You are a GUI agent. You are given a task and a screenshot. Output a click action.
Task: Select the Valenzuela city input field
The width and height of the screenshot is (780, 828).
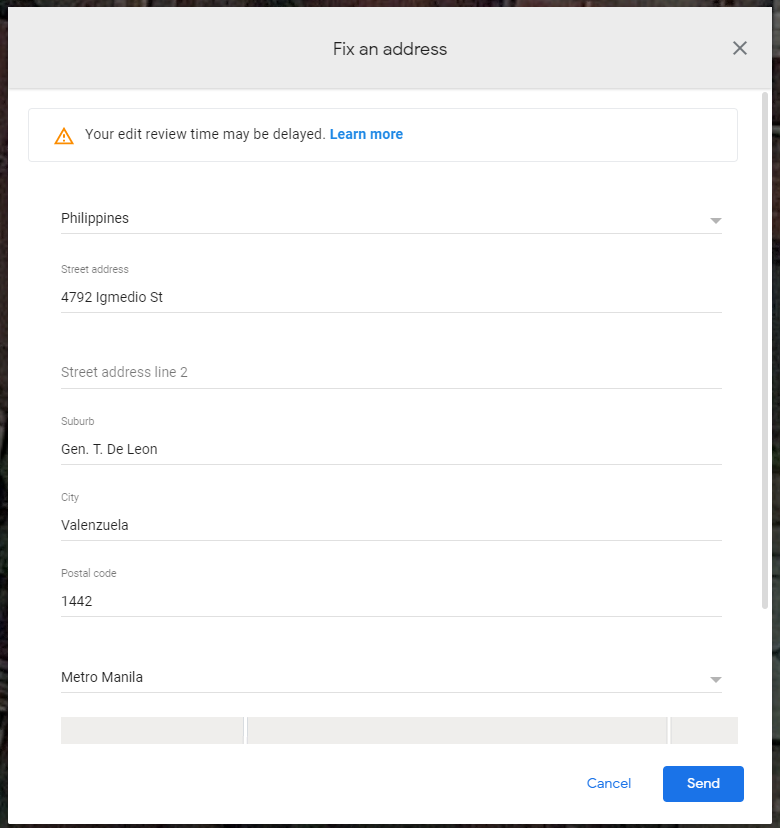click(x=390, y=525)
